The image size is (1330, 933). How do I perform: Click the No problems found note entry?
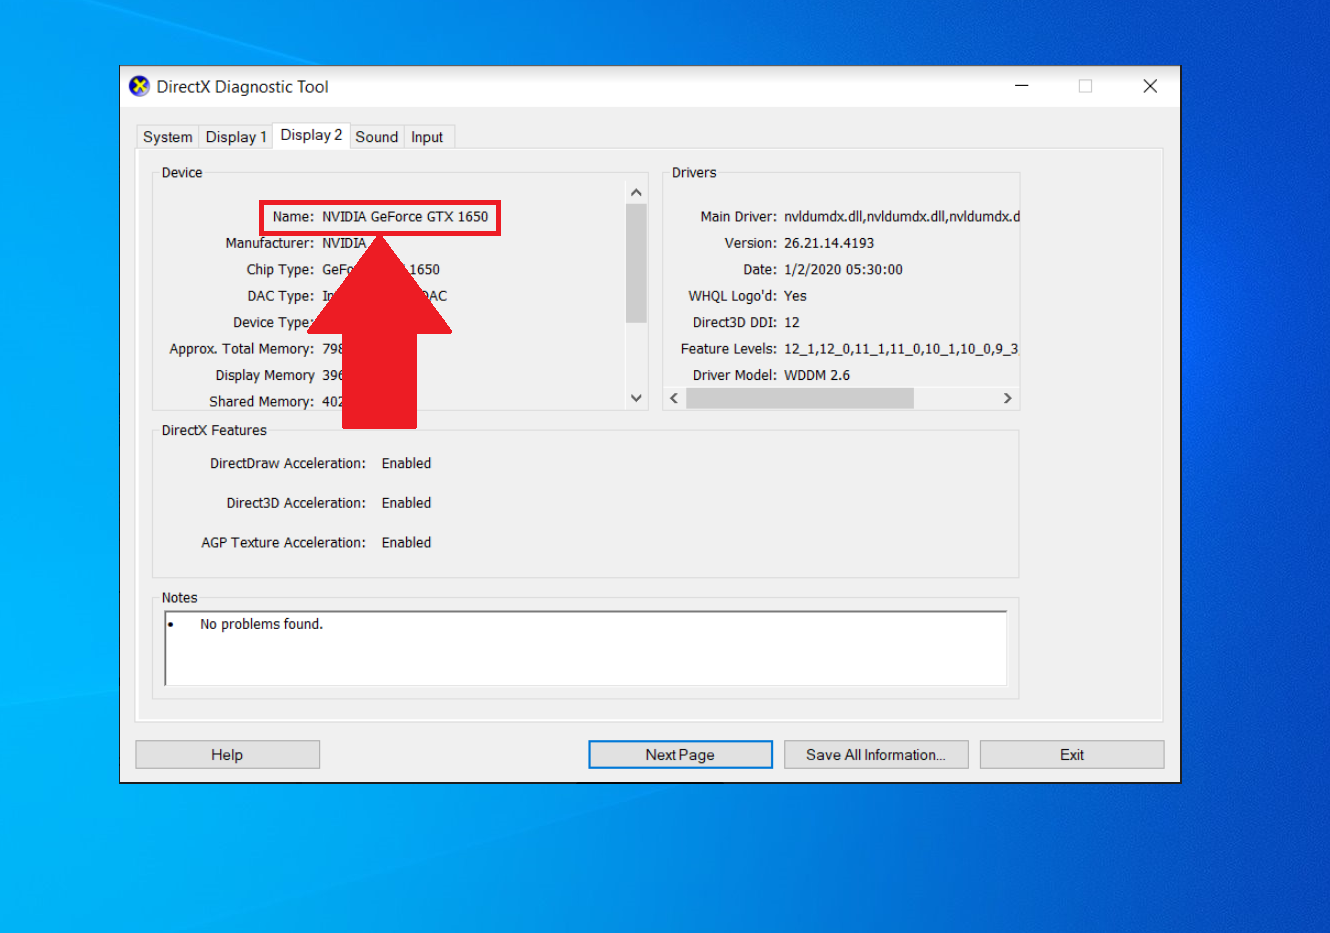[261, 623]
